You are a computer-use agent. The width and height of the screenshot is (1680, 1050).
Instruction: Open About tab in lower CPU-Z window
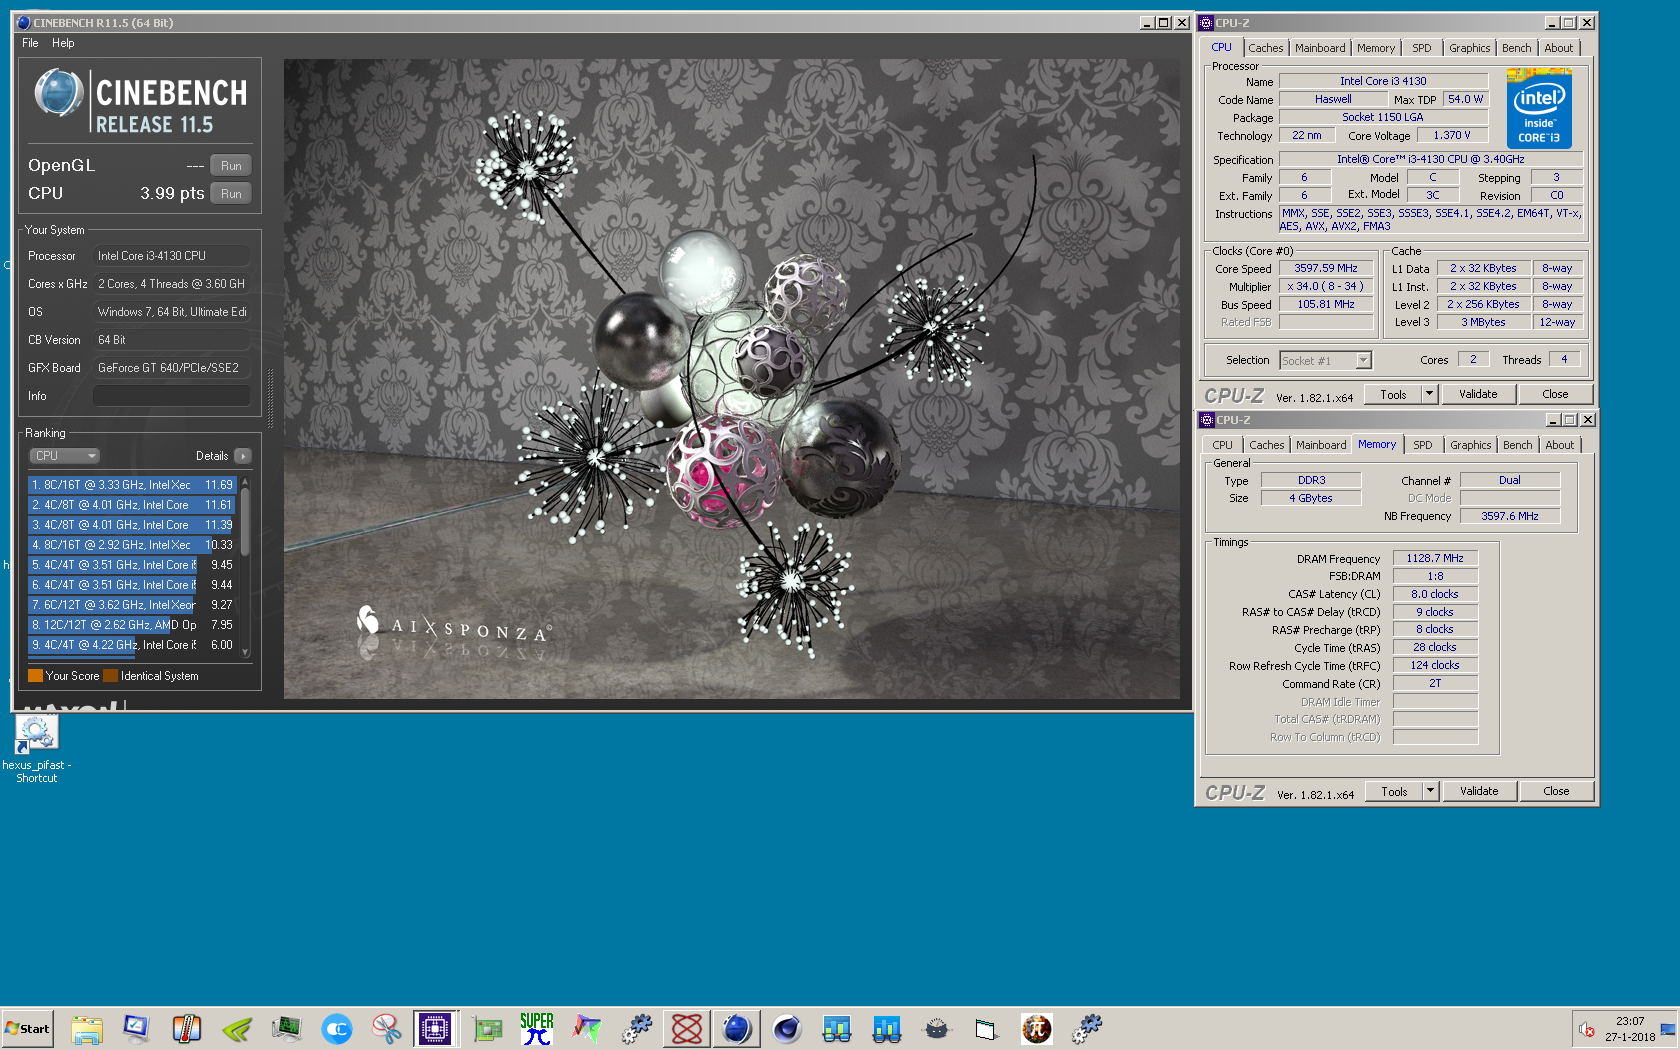coord(1560,445)
